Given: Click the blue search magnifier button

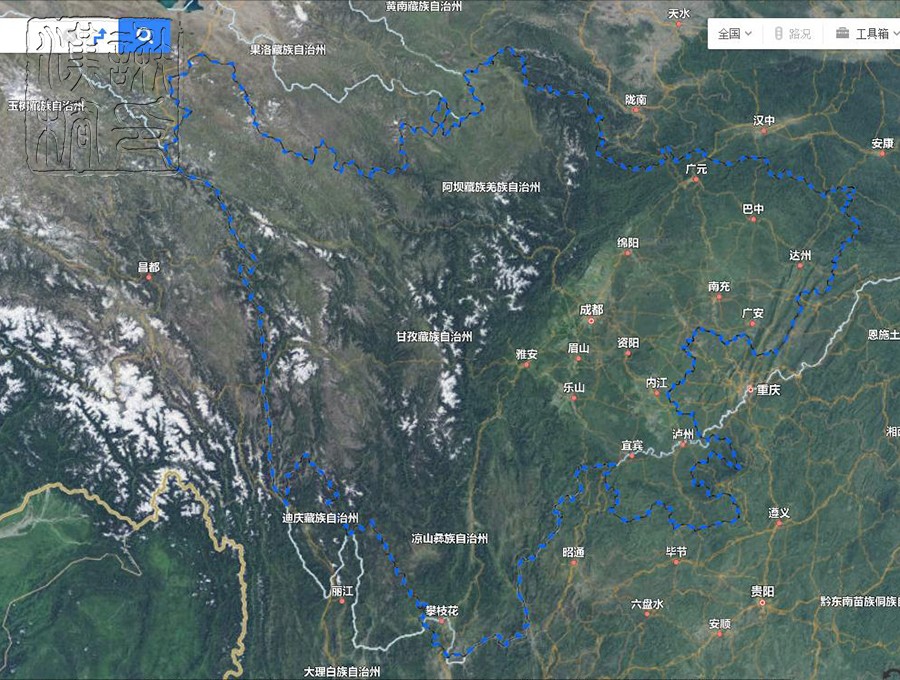Looking at the screenshot, I should click(145, 36).
